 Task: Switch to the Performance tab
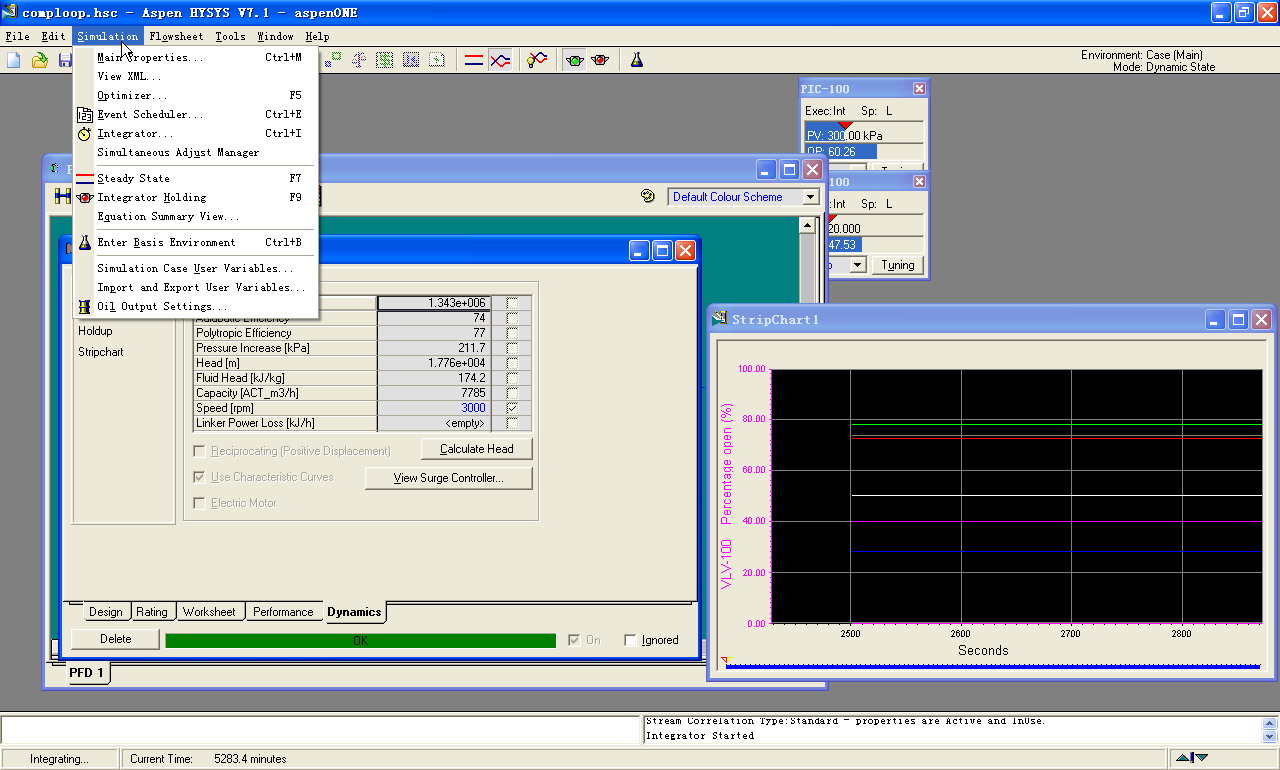[x=283, y=612]
